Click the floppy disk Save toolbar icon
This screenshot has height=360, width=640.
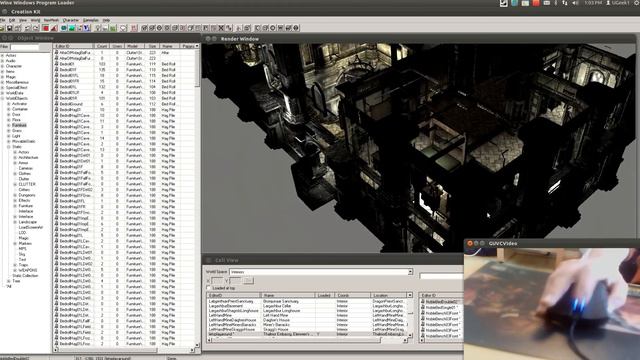pyautogui.click(x=9, y=28)
